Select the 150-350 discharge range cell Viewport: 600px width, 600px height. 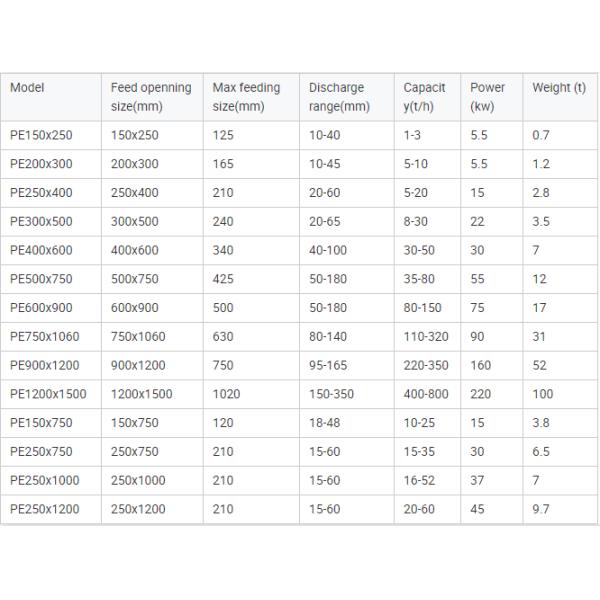pyautogui.click(x=332, y=396)
